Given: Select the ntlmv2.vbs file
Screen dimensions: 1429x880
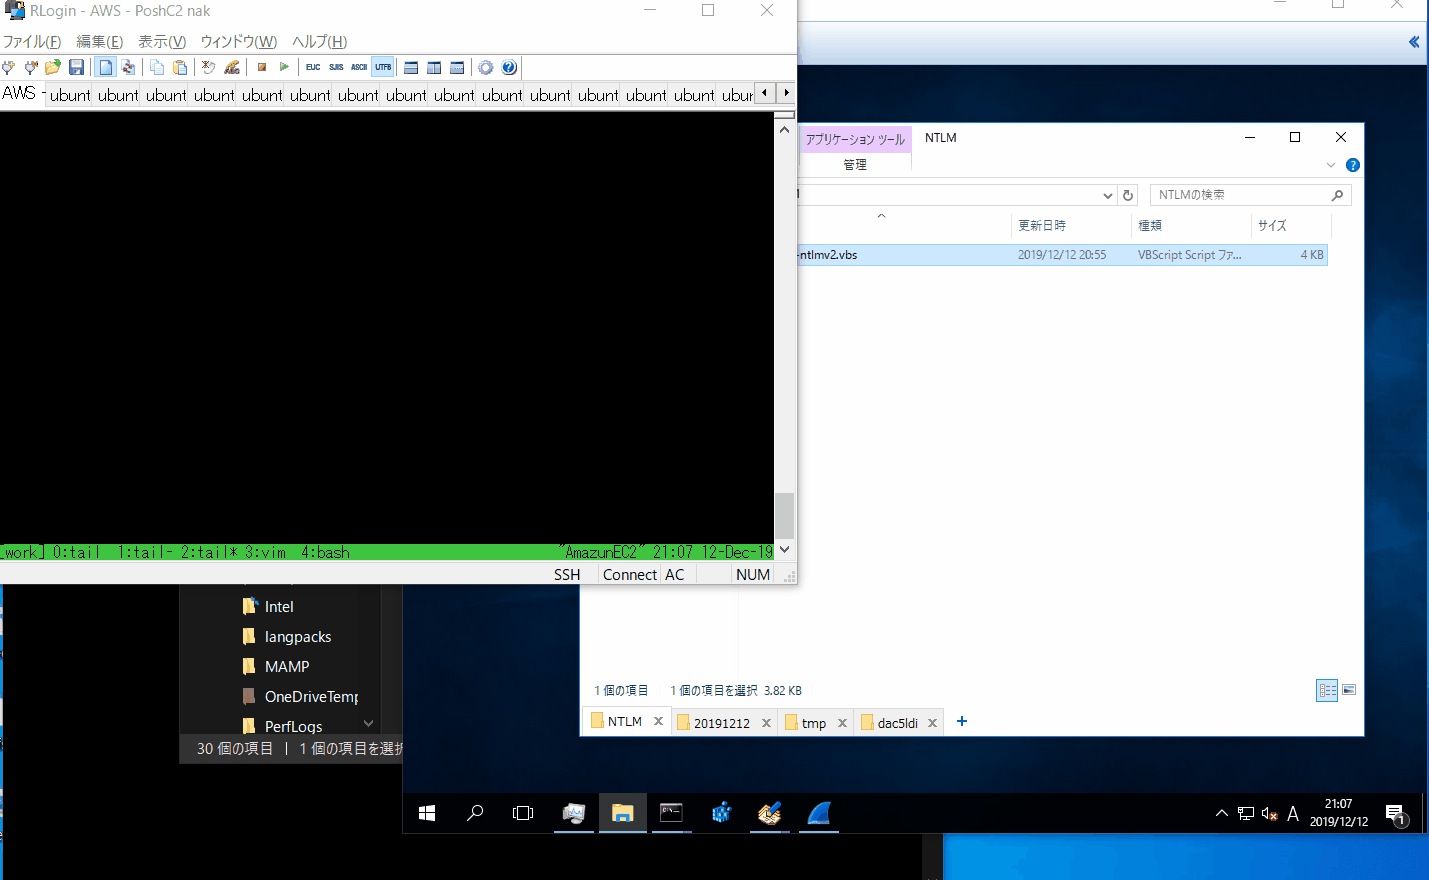Looking at the screenshot, I should (x=1062, y=255).
